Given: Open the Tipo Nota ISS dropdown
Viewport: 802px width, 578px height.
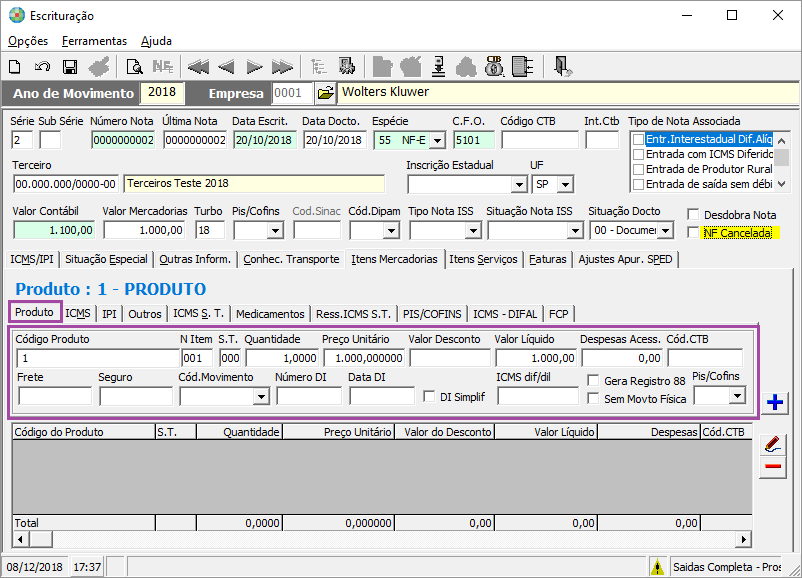Looking at the screenshot, I should tap(473, 231).
